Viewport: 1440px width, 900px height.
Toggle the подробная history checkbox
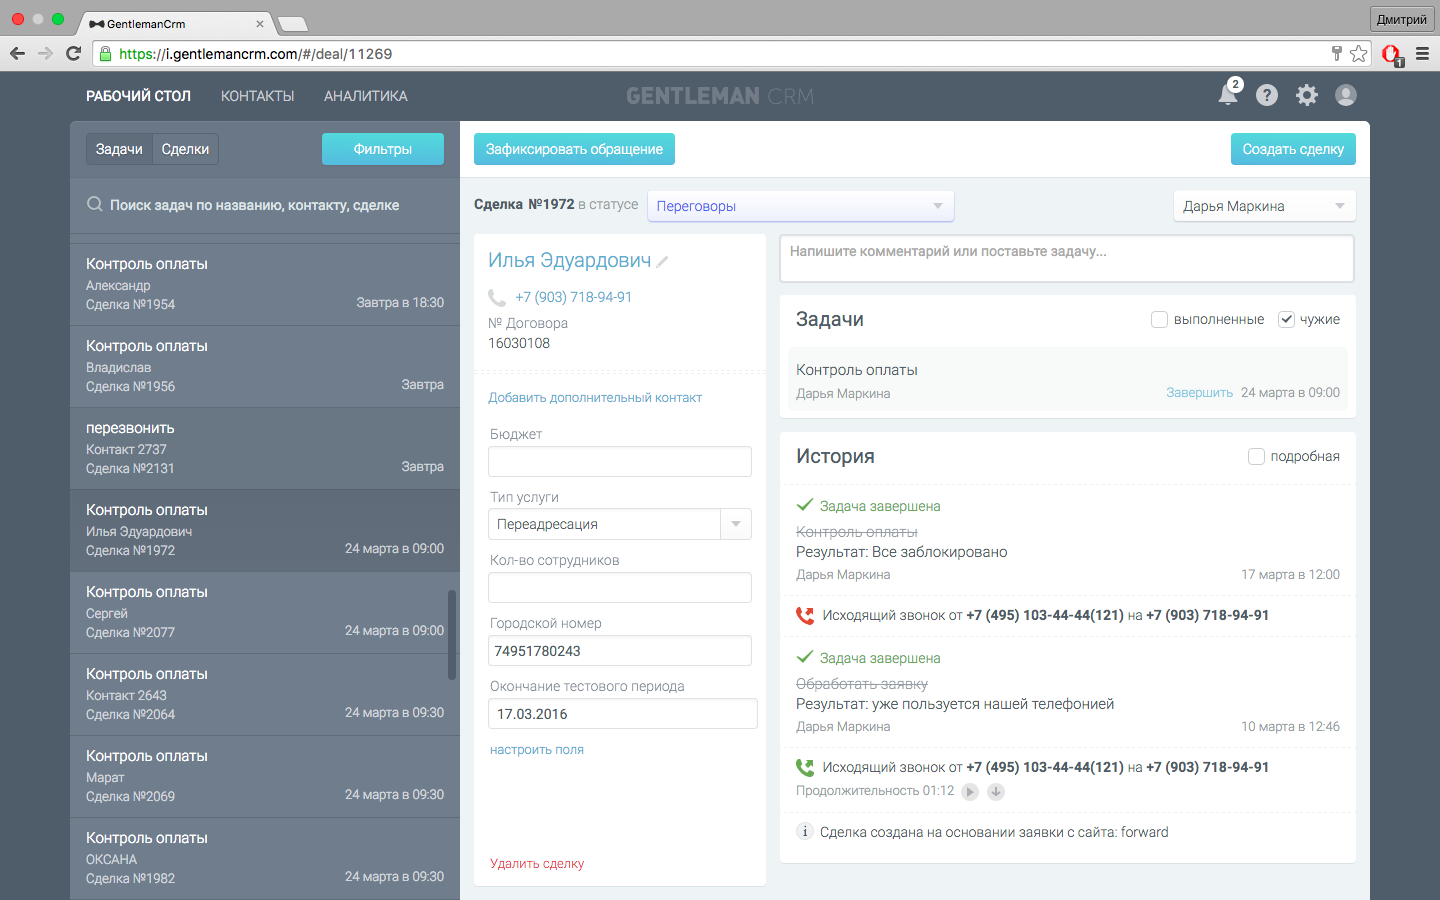coord(1256,457)
